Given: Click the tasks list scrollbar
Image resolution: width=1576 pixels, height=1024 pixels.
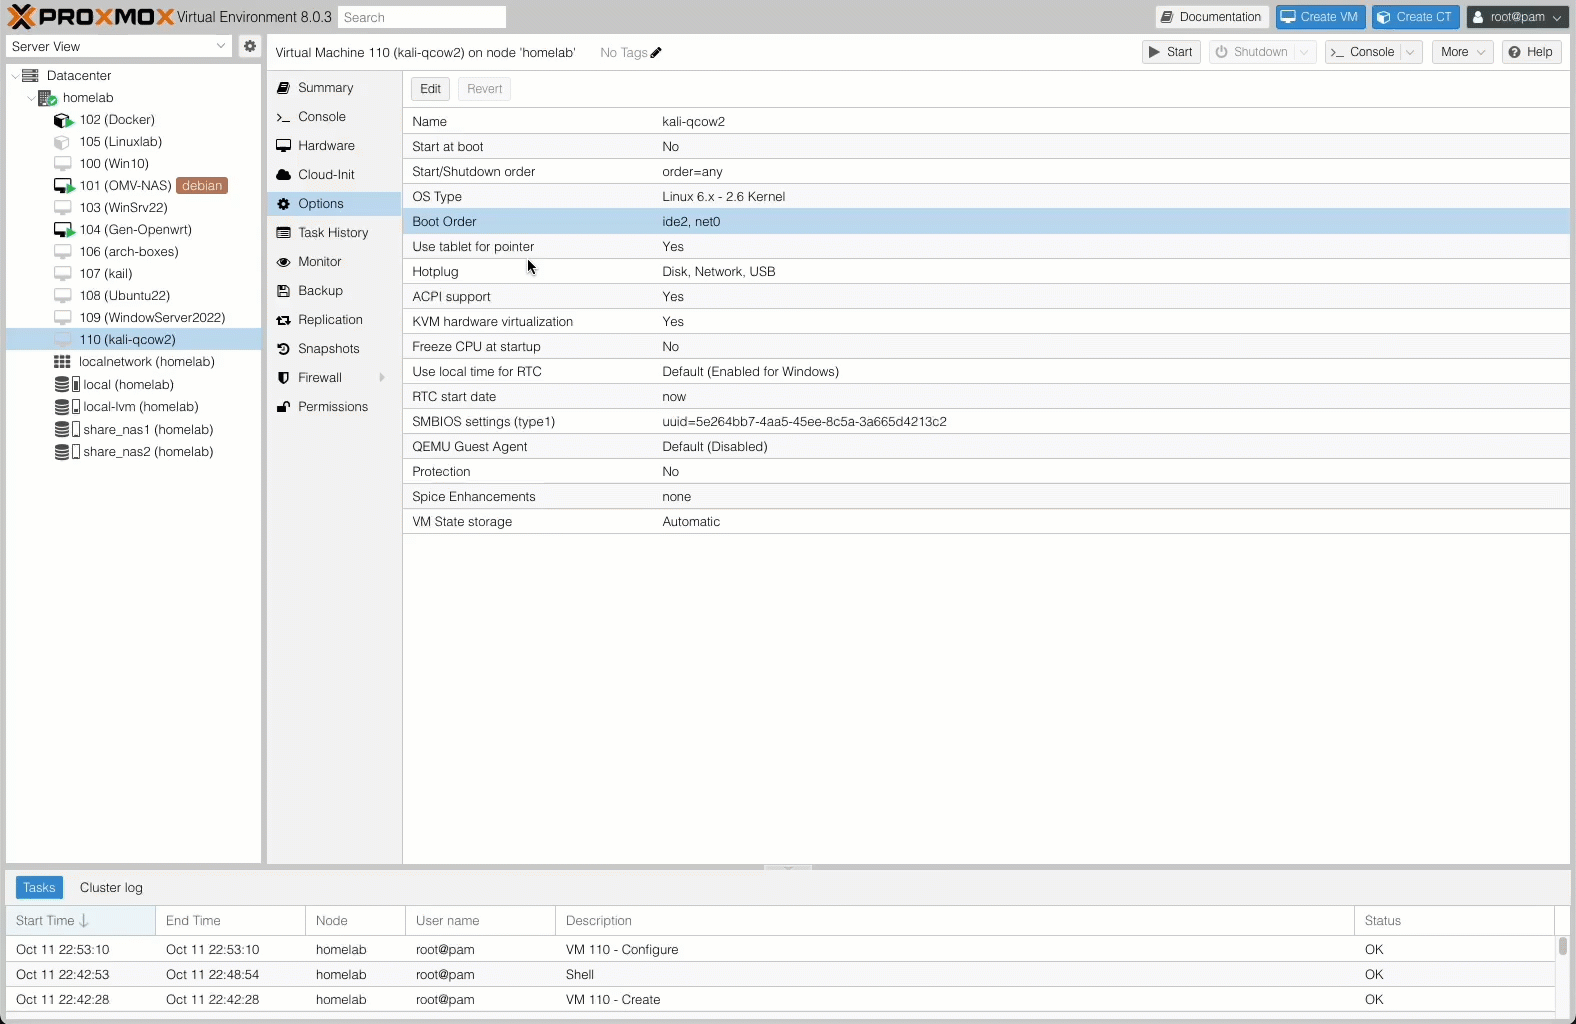Looking at the screenshot, I should [1562, 946].
